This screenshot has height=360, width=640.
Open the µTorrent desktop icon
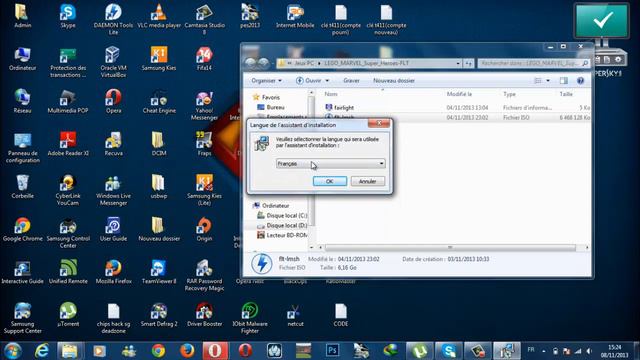[68, 315]
